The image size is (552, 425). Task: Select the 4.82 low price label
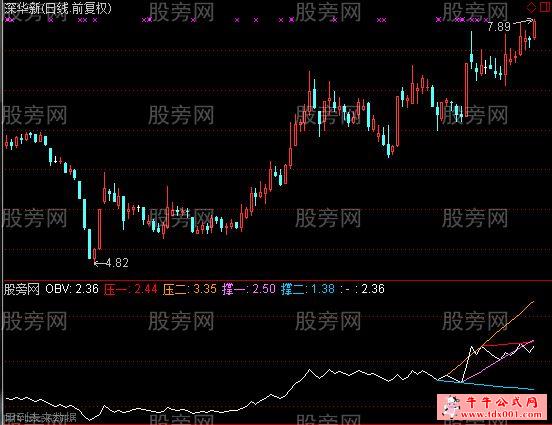click(x=117, y=263)
